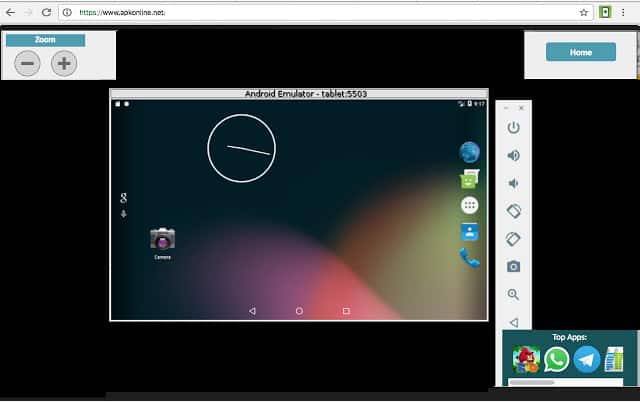
Task: Open Telegram in Top Apps
Action: pos(587,360)
